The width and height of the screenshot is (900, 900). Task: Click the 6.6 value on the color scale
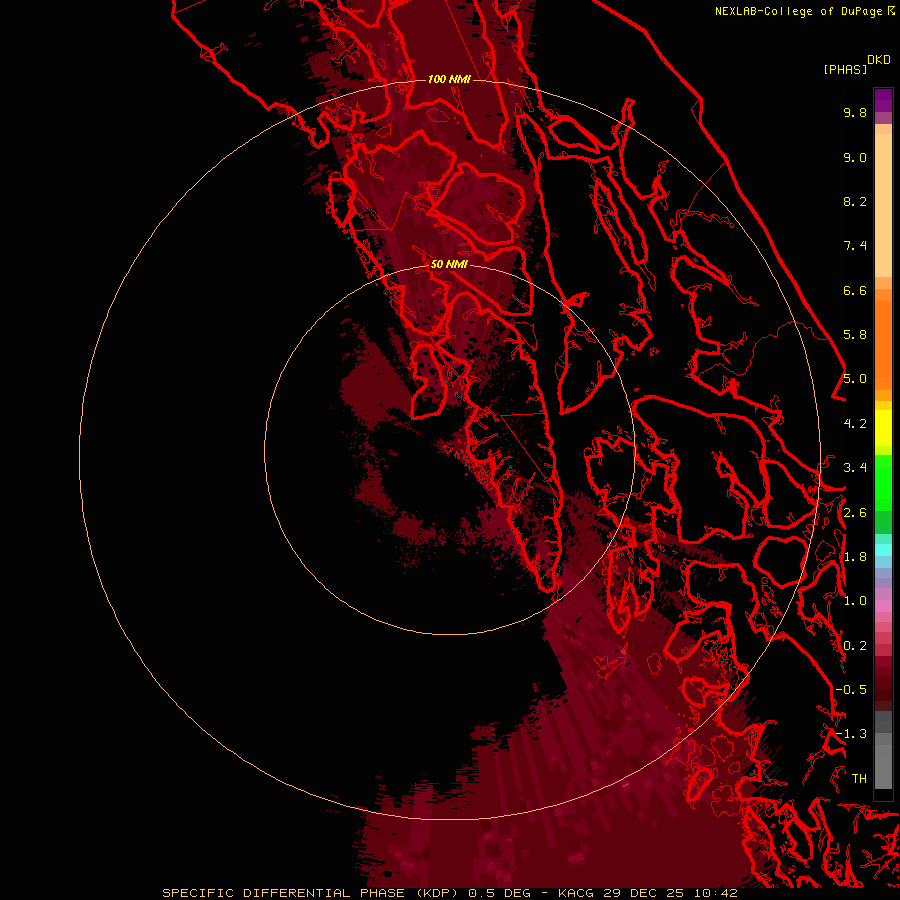point(855,290)
